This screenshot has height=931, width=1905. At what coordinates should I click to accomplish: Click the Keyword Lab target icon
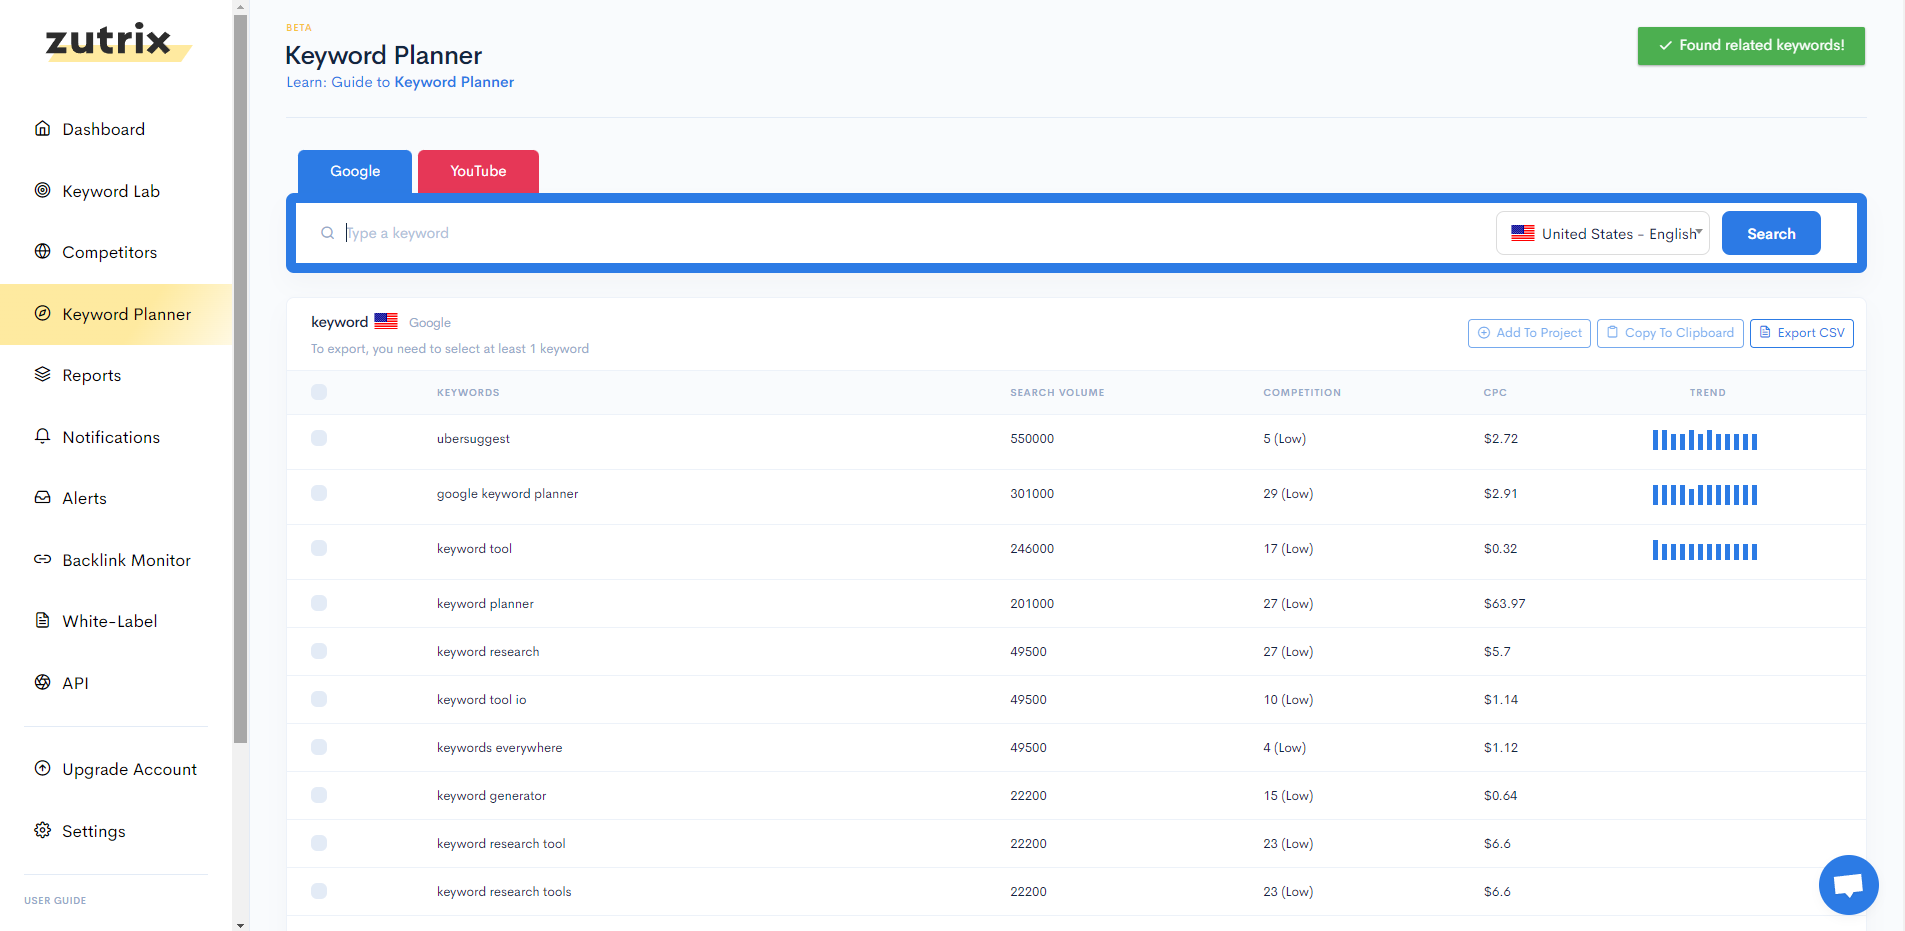(x=42, y=190)
